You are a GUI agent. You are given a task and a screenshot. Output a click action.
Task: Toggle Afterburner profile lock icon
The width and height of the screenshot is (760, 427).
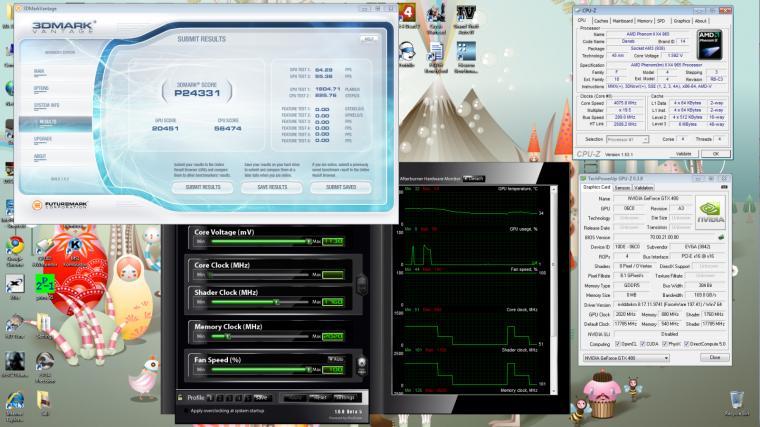point(180,397)
